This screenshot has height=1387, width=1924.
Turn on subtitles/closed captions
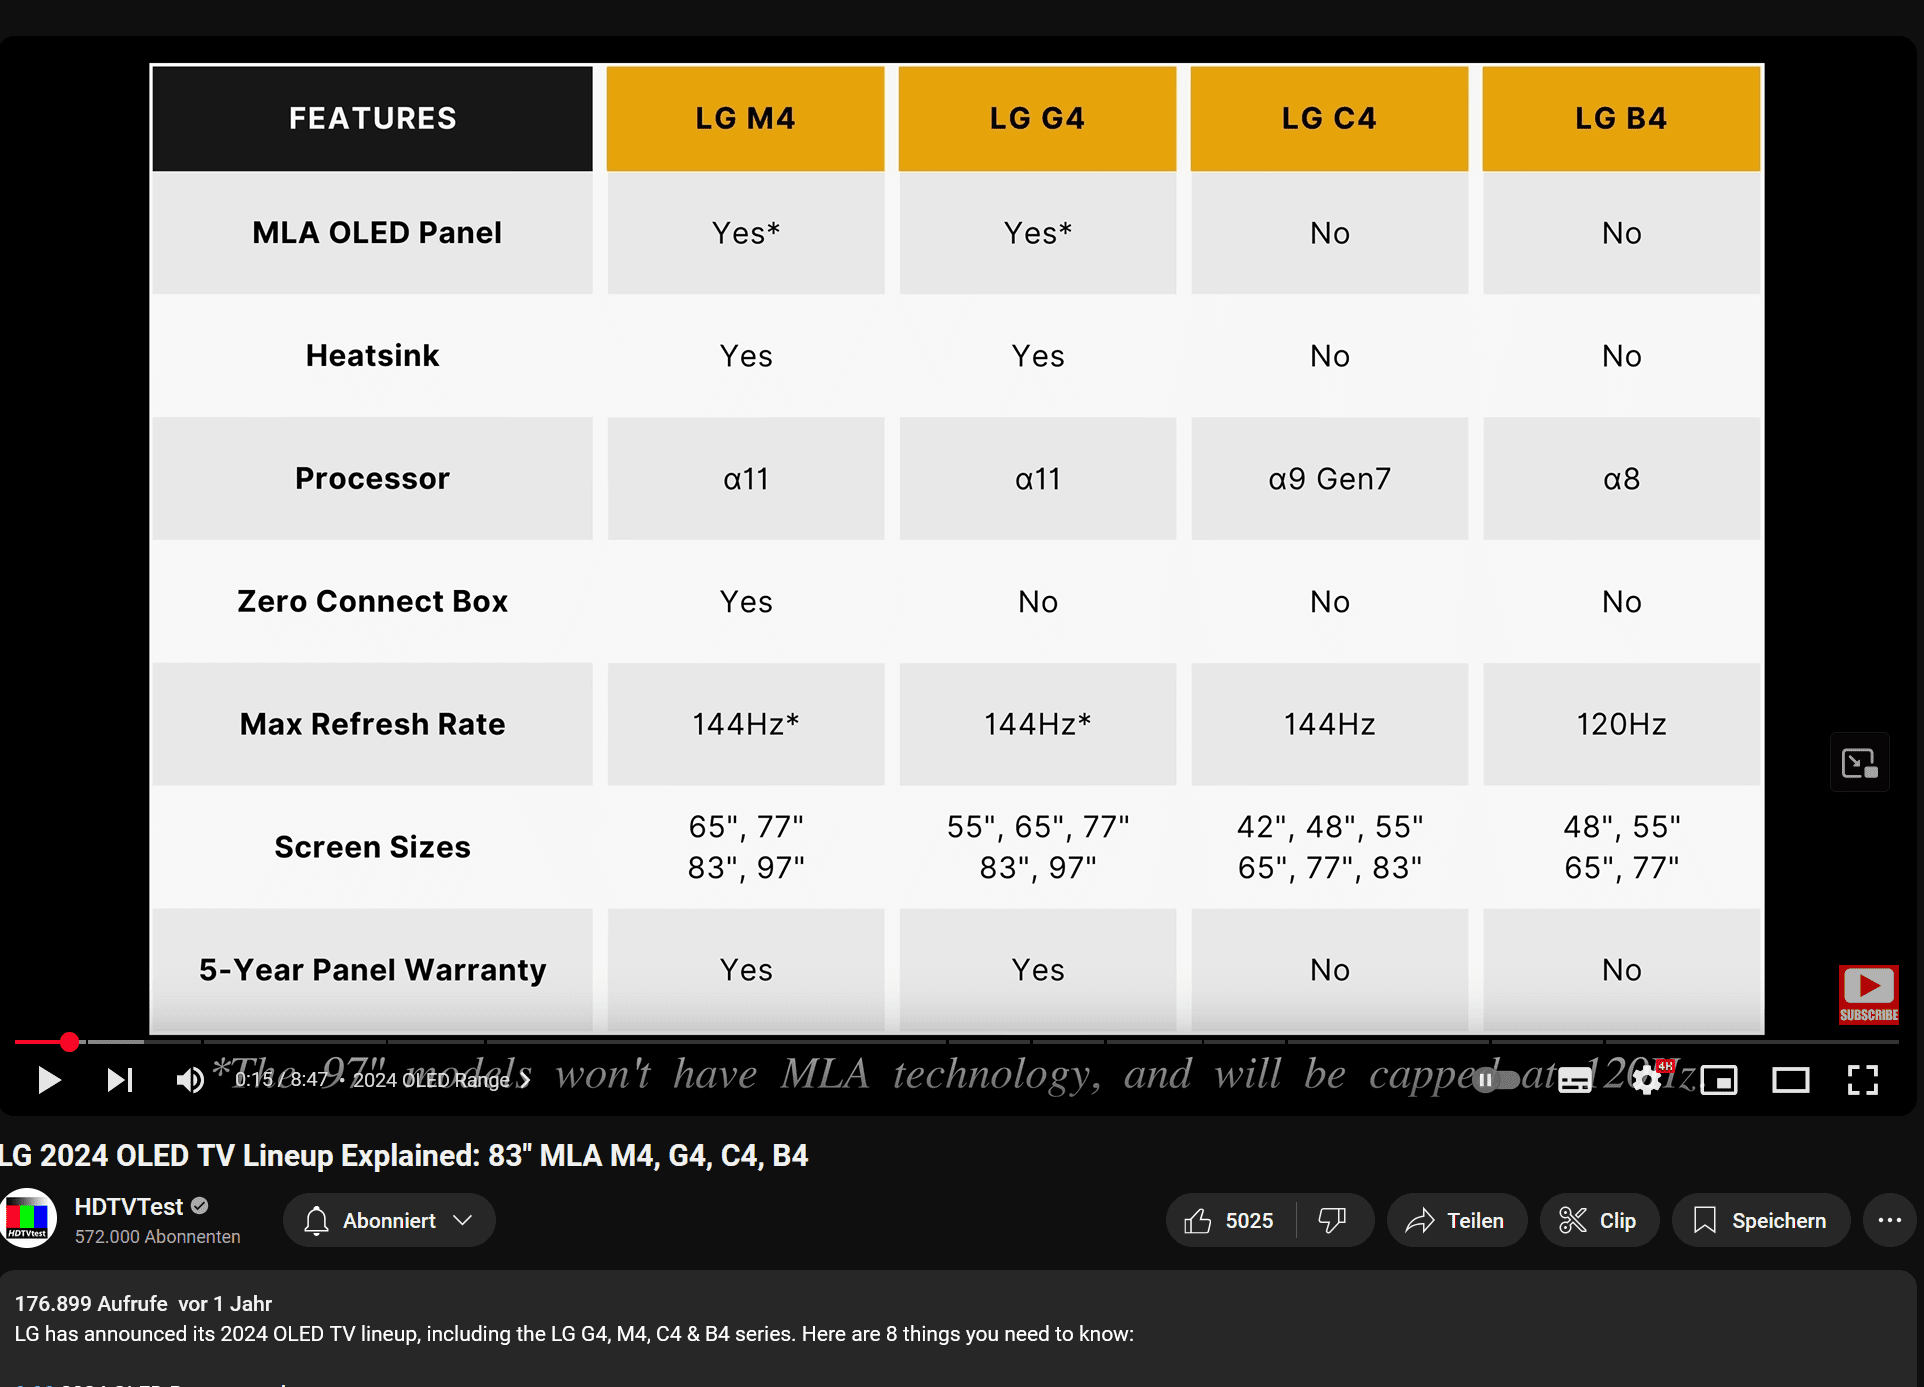click(1575, 1080)
